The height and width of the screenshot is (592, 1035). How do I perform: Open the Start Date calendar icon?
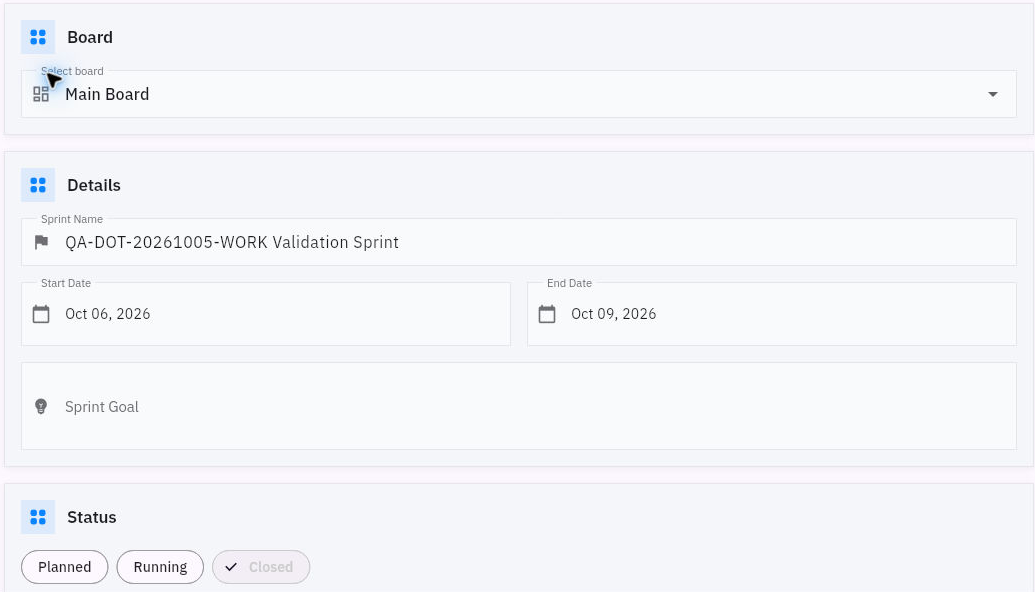coord(41,313)
